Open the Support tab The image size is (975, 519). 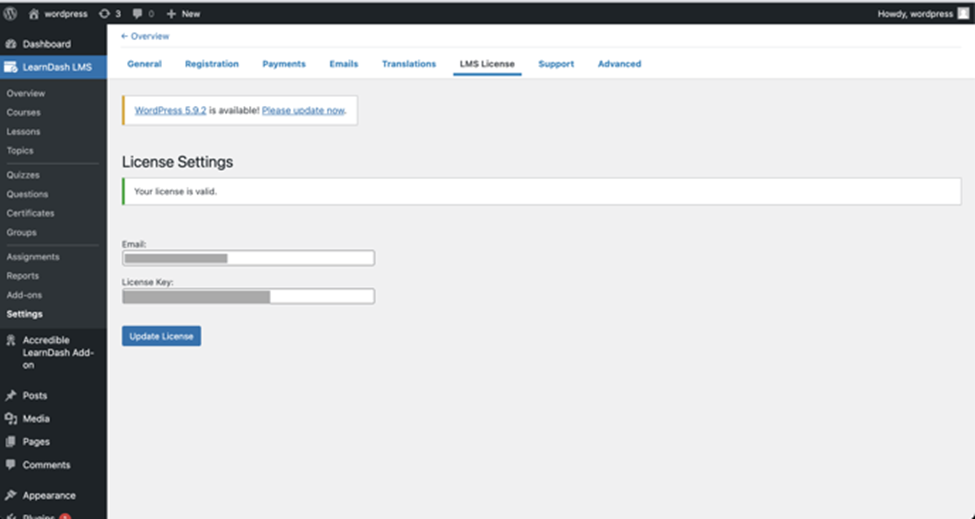(x=557, y=64)
